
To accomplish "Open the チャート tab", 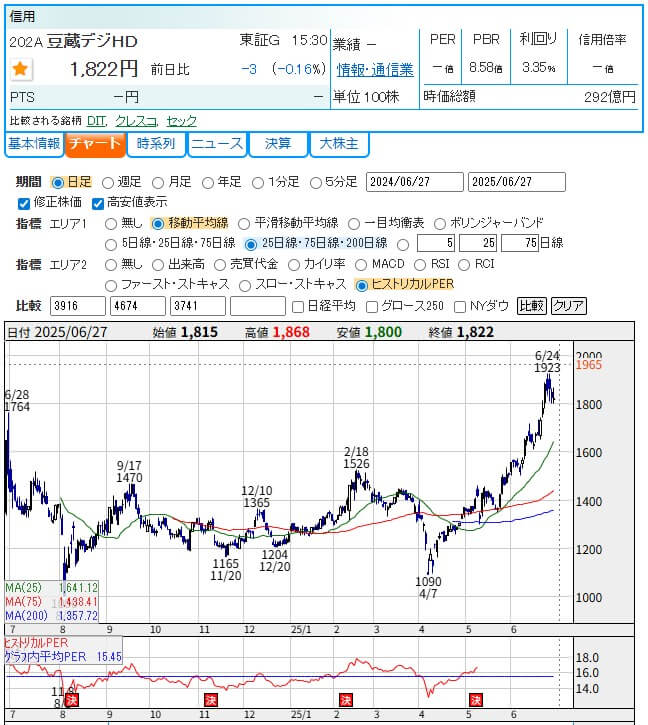I will 95,144.
